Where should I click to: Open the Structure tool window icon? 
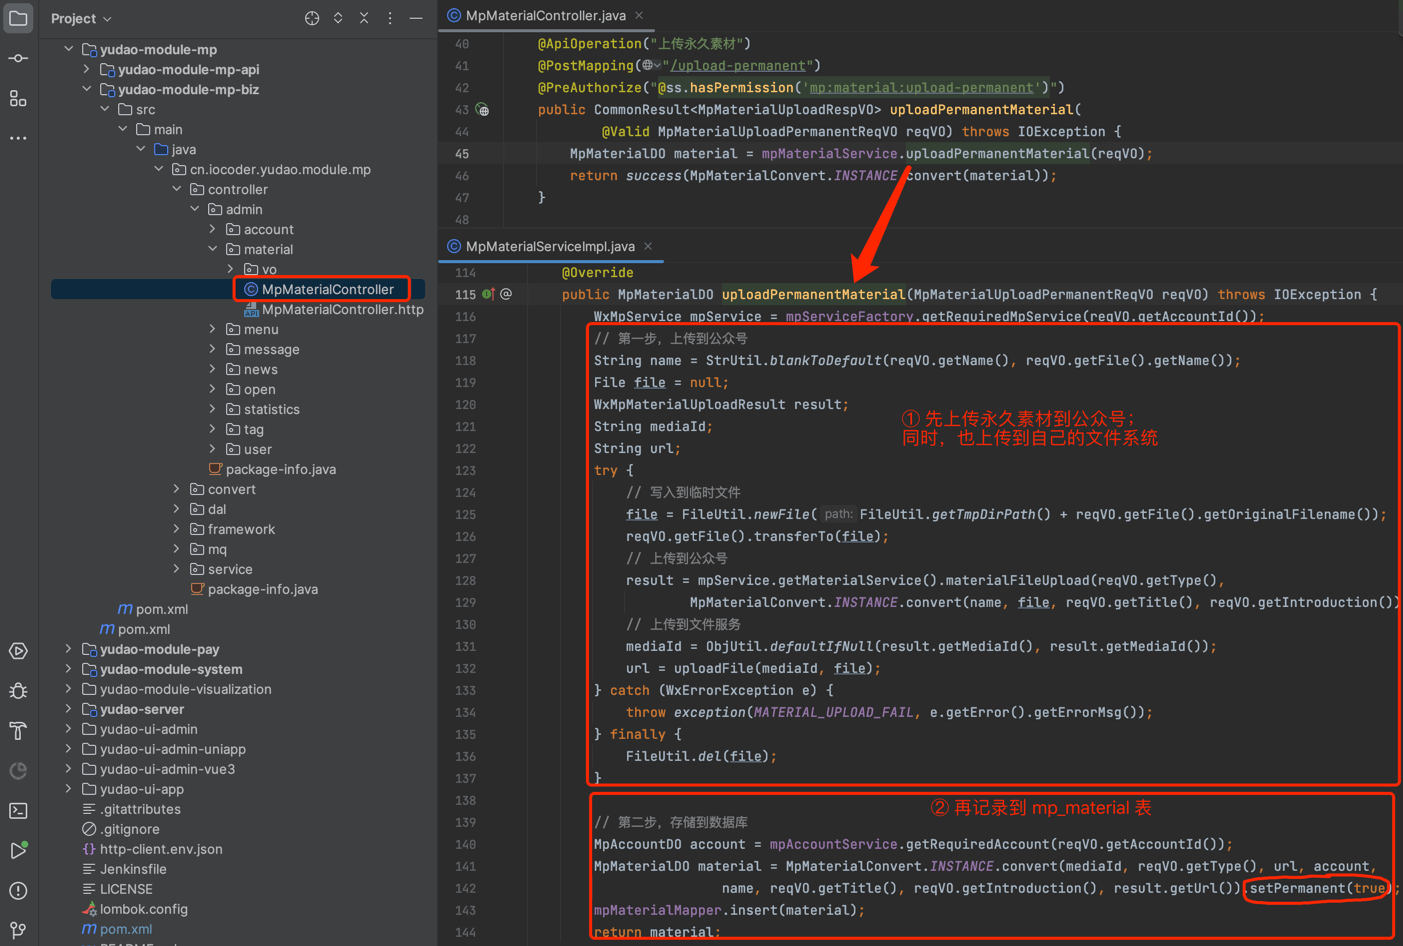18,99
